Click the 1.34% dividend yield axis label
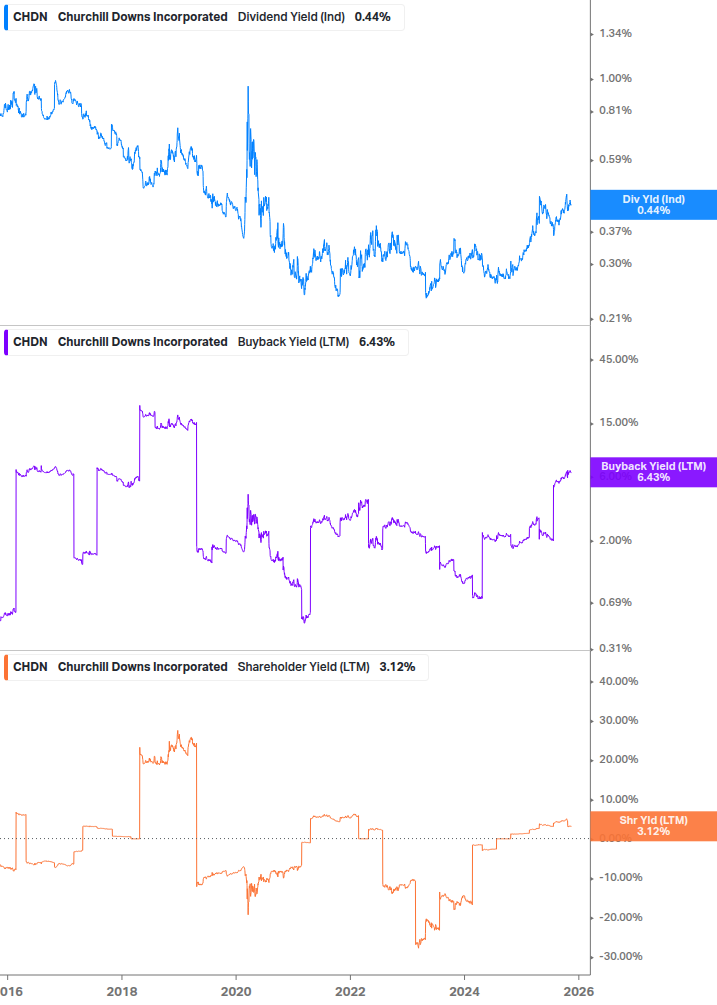The image size is (717, 1005). tap(615, 33)
